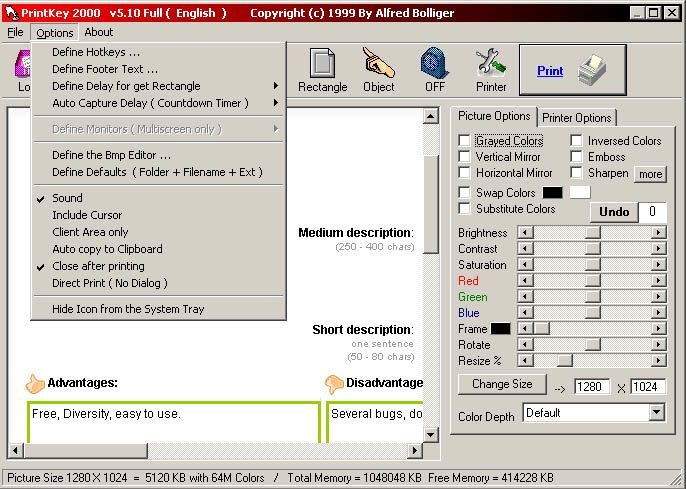Viewport: 686px width, 489px height.
Task: Enable Client Area only option
Action: coord(159,232)
